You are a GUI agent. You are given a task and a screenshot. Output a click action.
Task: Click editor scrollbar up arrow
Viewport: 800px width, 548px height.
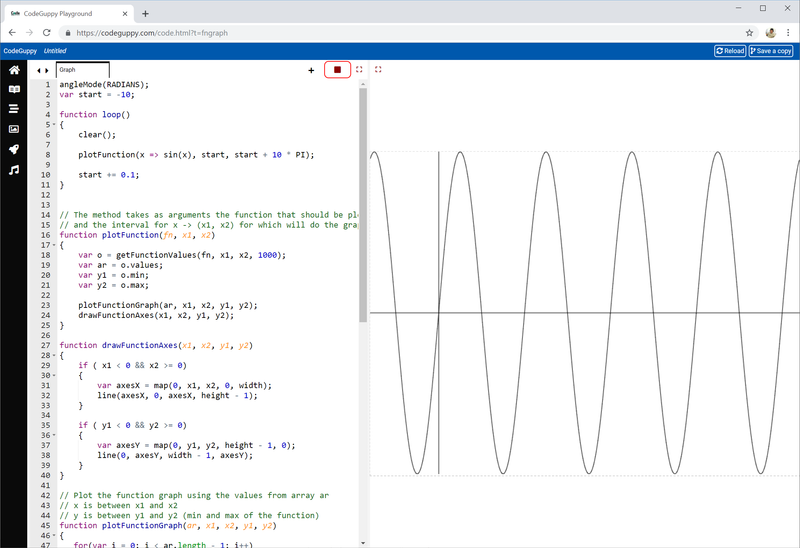(x=363, y=84)
